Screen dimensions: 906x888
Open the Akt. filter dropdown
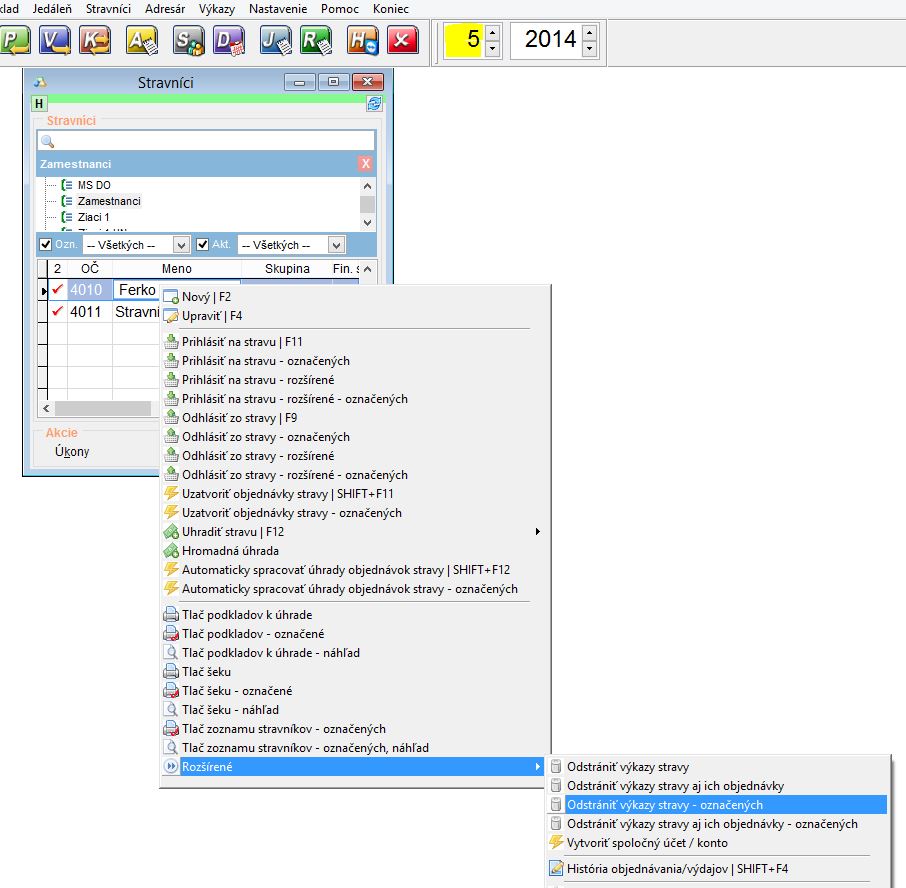(x=336, y=245)
